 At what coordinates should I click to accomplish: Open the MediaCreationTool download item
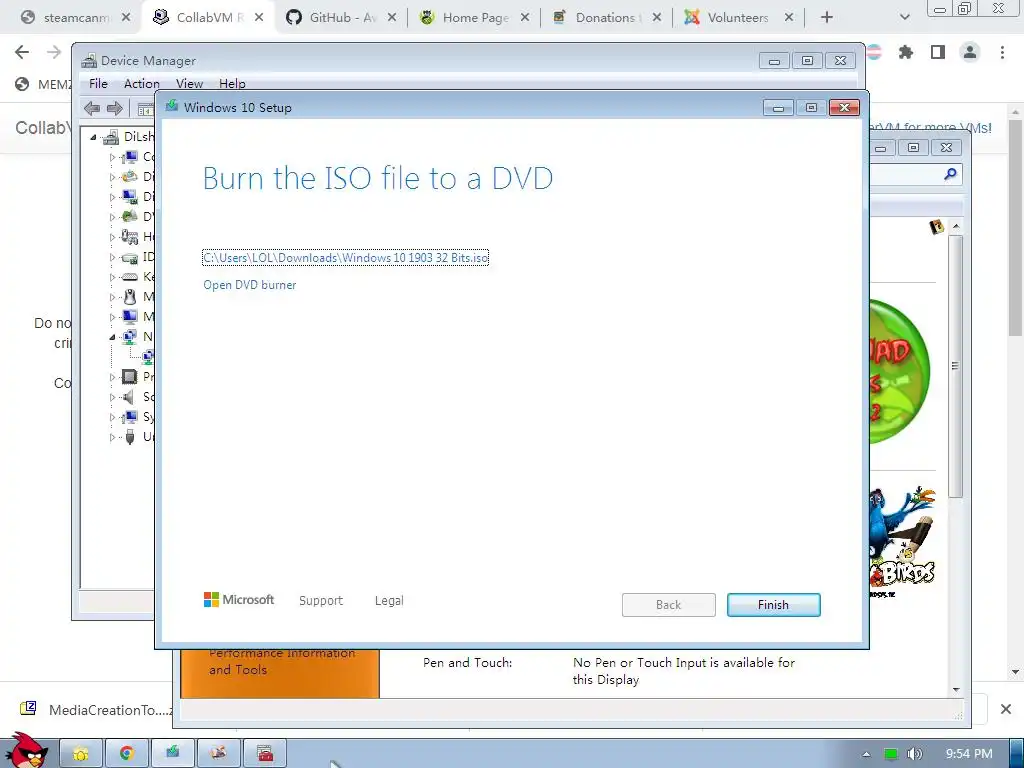[97, 710]
